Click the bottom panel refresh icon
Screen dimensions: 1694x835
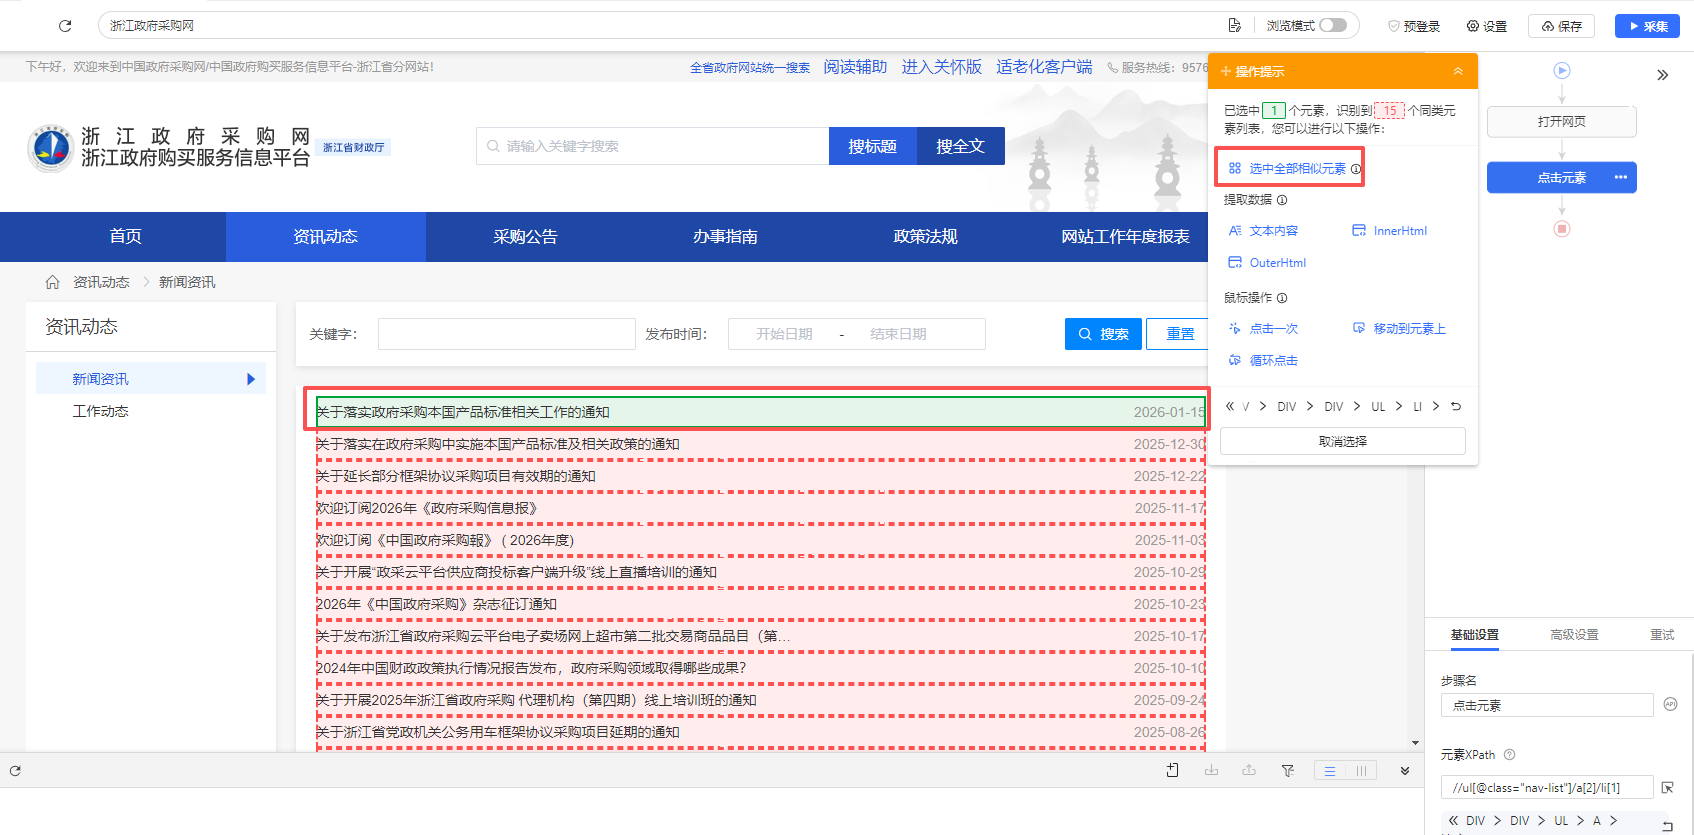point(15,771)
